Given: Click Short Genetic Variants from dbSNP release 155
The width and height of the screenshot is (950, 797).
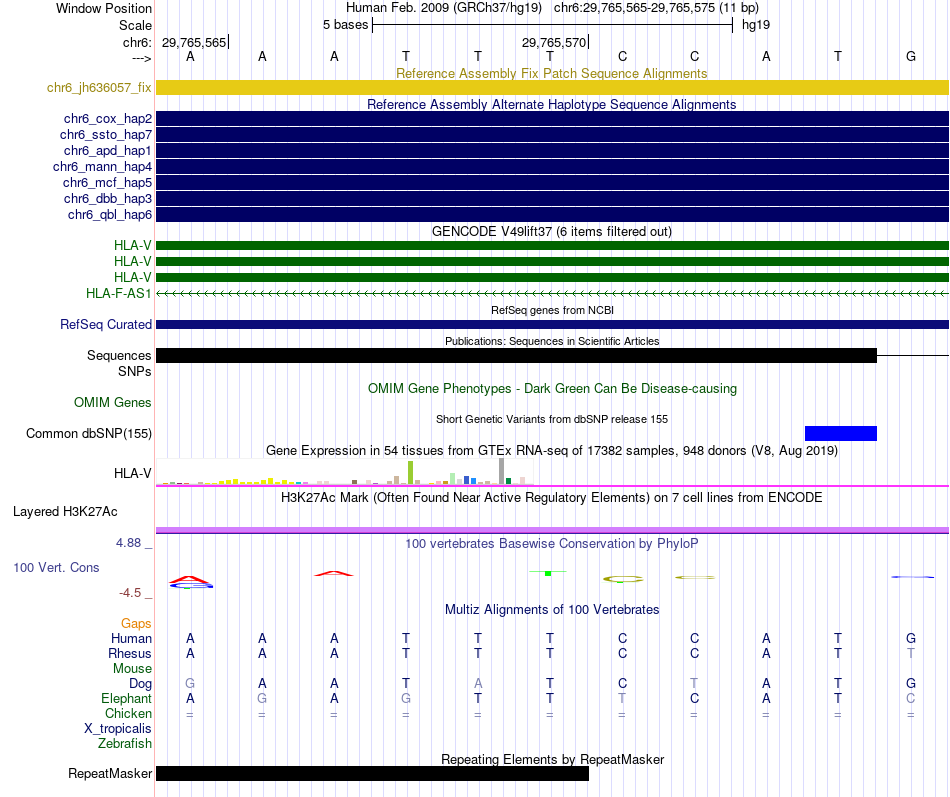Looking at the screenshot, I should (552, 419).
